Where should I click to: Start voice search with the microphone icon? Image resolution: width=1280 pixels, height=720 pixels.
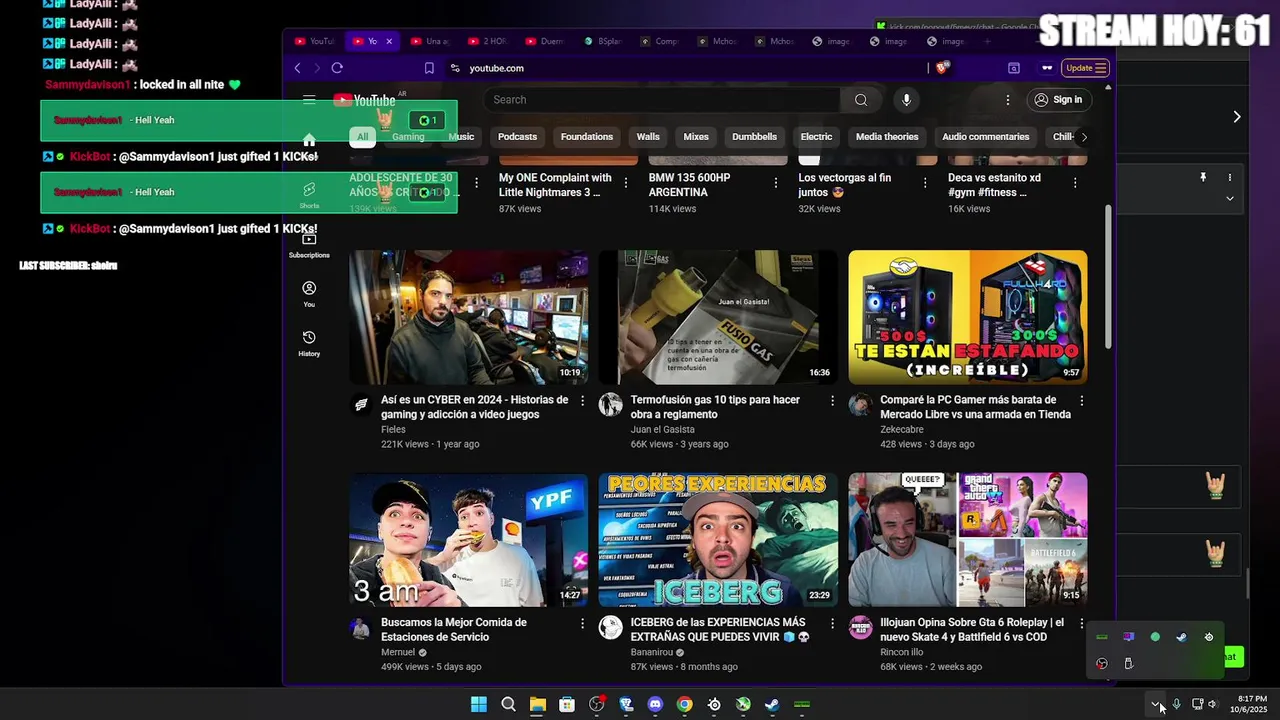point(906,100)
